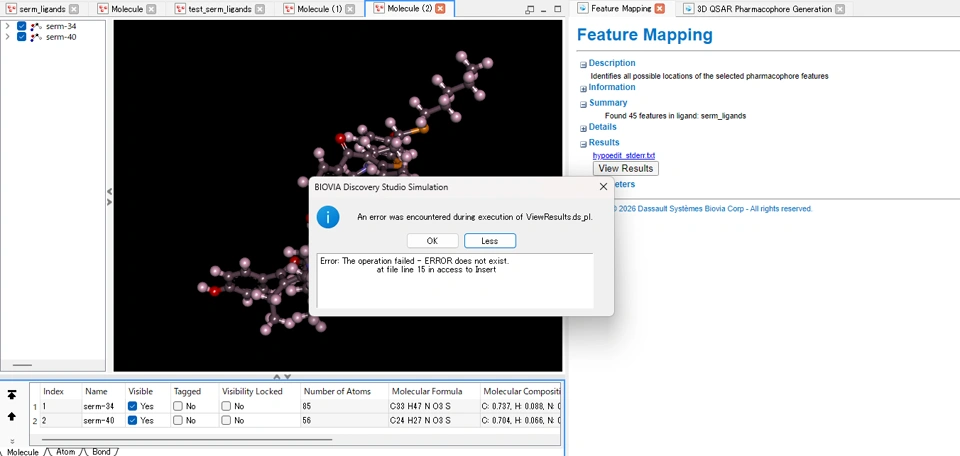Close the 3D QSAR Pharmacophore Generation tab
960x456 pixels.
839,9
